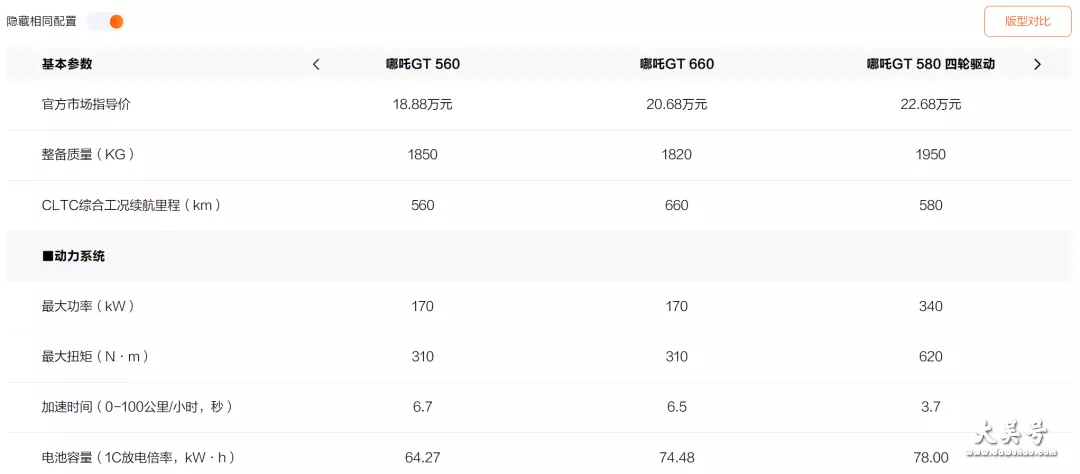Click the 隐藏相同配置 label text
The width and height of the screenshot is (1080, 474).
41,21
